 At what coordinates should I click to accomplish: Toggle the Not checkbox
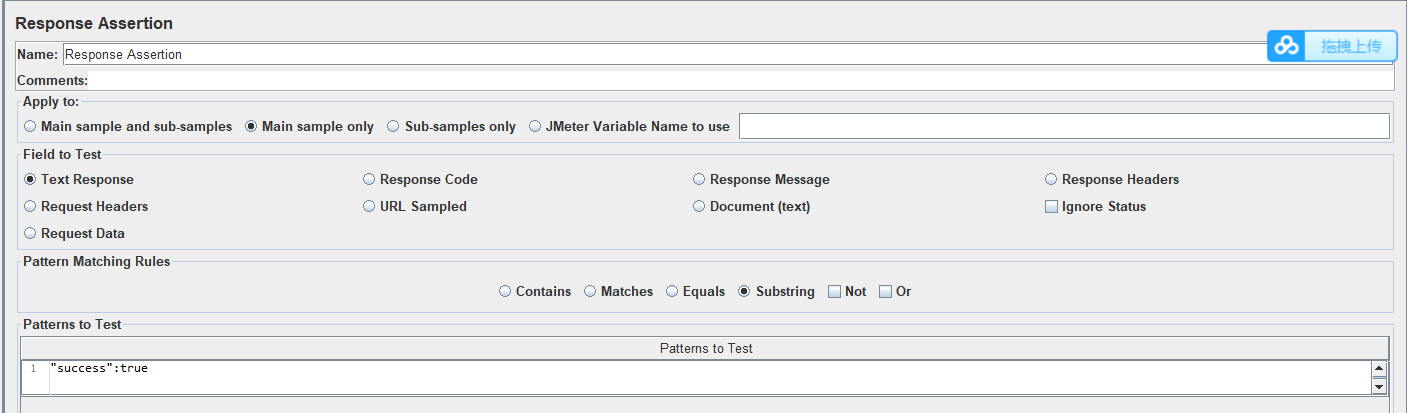pos(834,292)
